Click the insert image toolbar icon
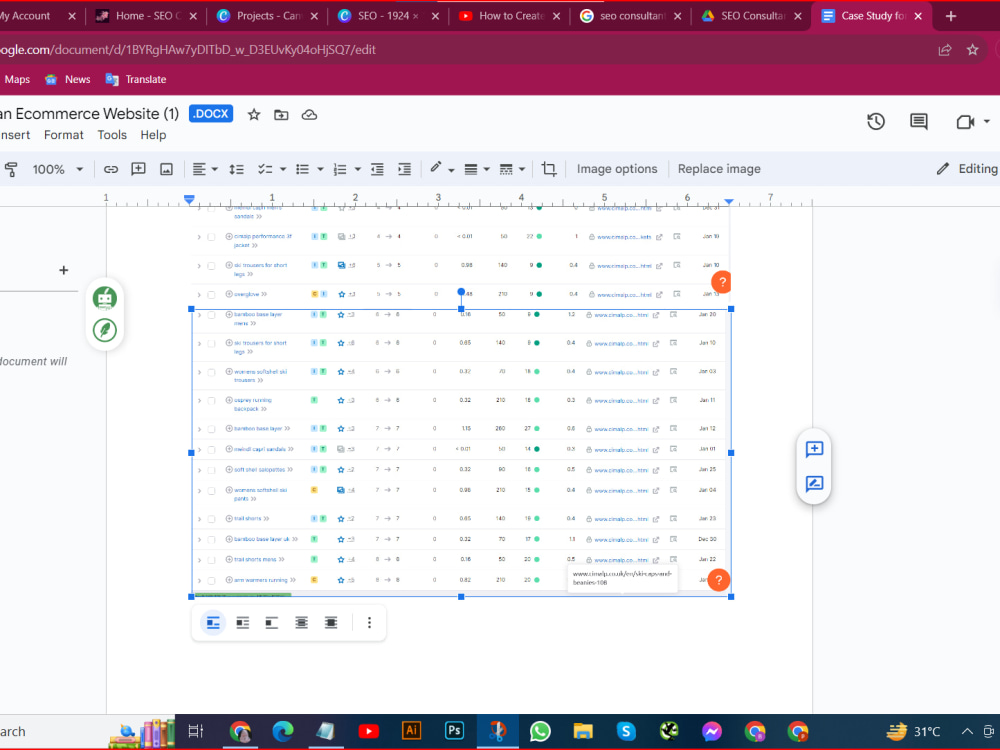The image size is (1000, 750). coord(166,169)
